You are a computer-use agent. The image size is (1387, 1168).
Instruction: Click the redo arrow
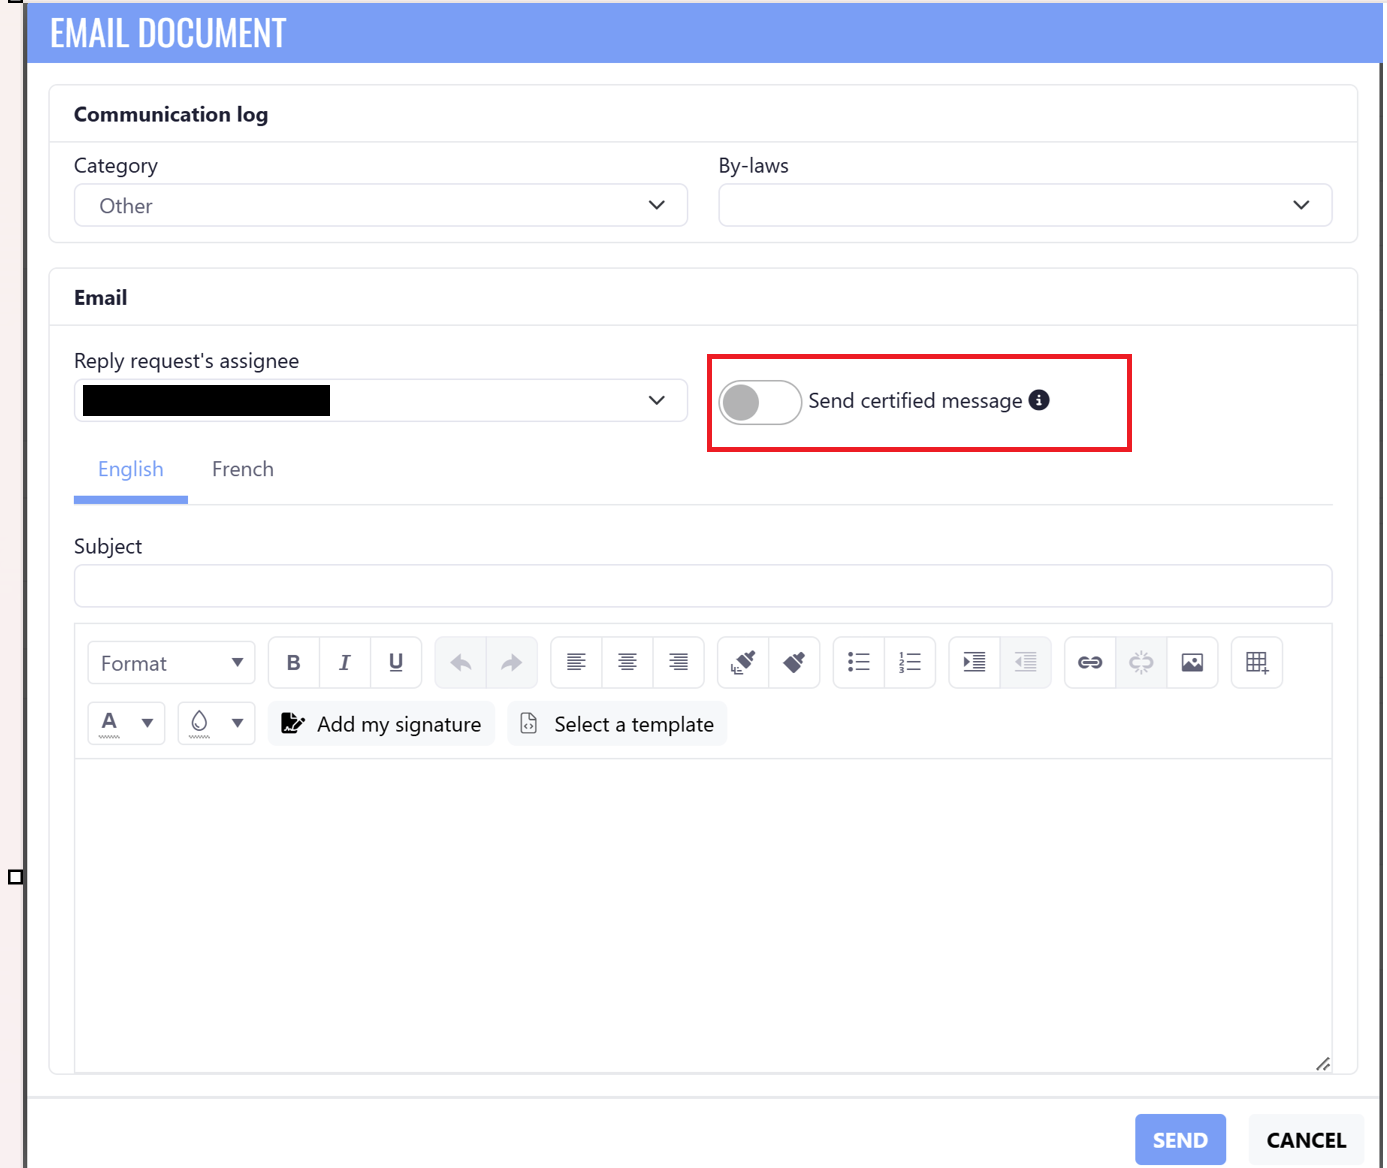512,662
